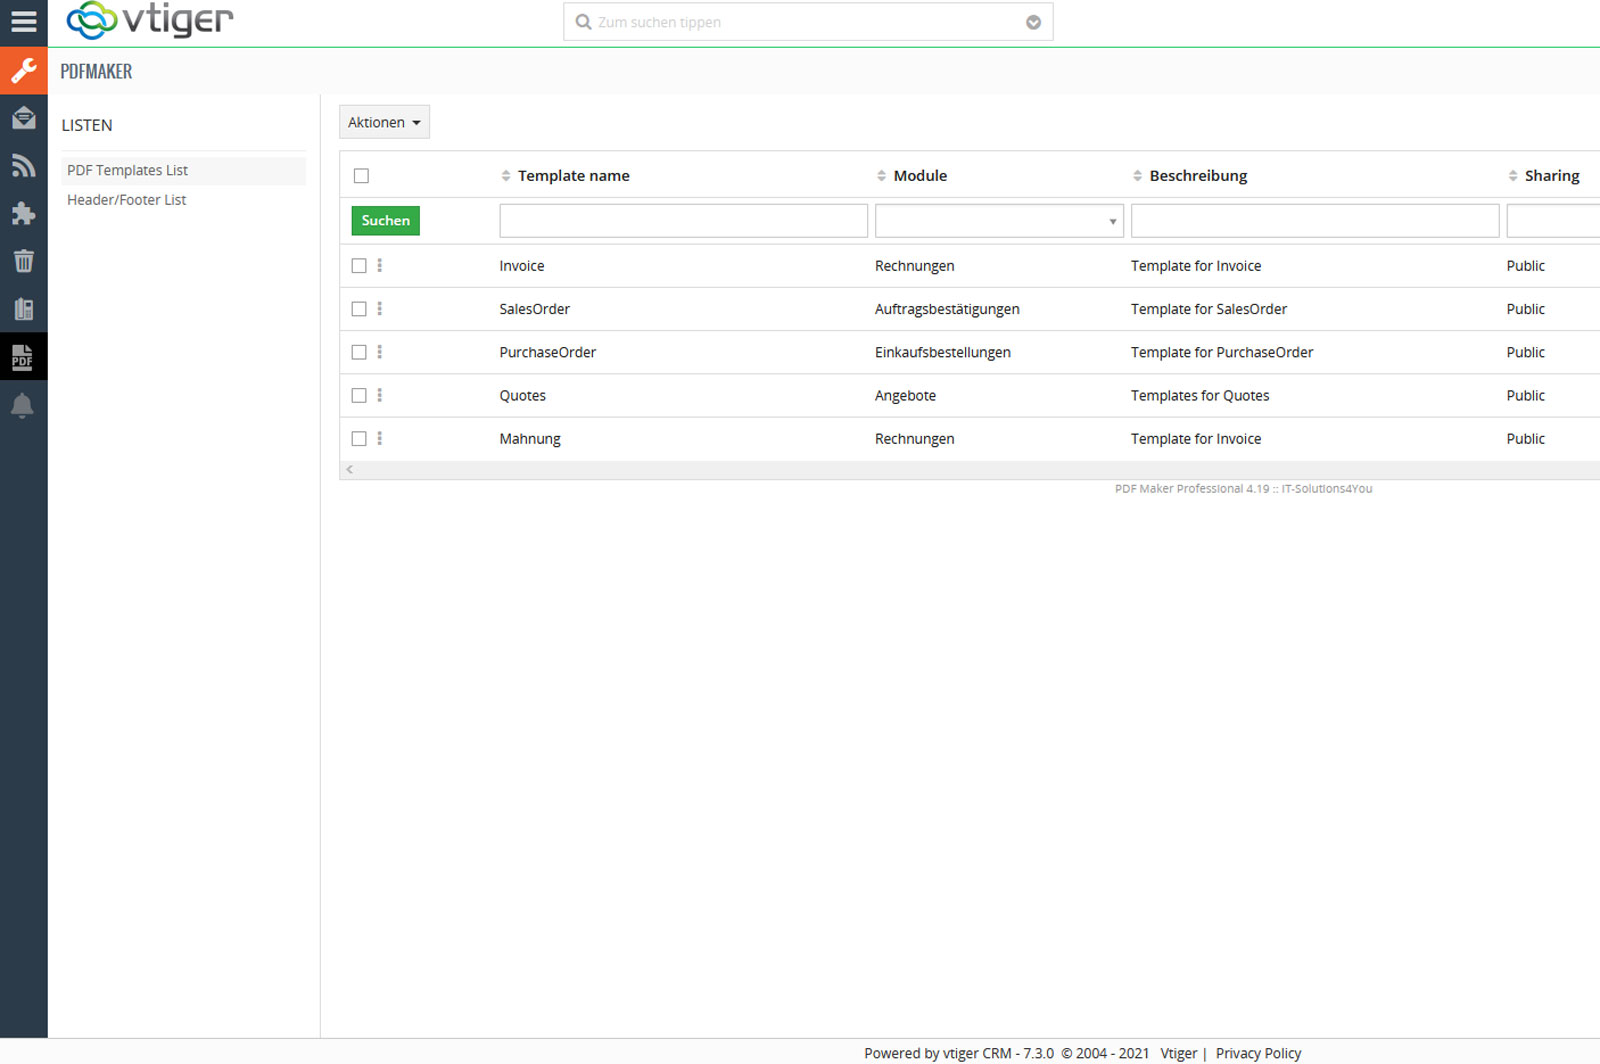Click the SalesOrder template name

coord(534,309)
